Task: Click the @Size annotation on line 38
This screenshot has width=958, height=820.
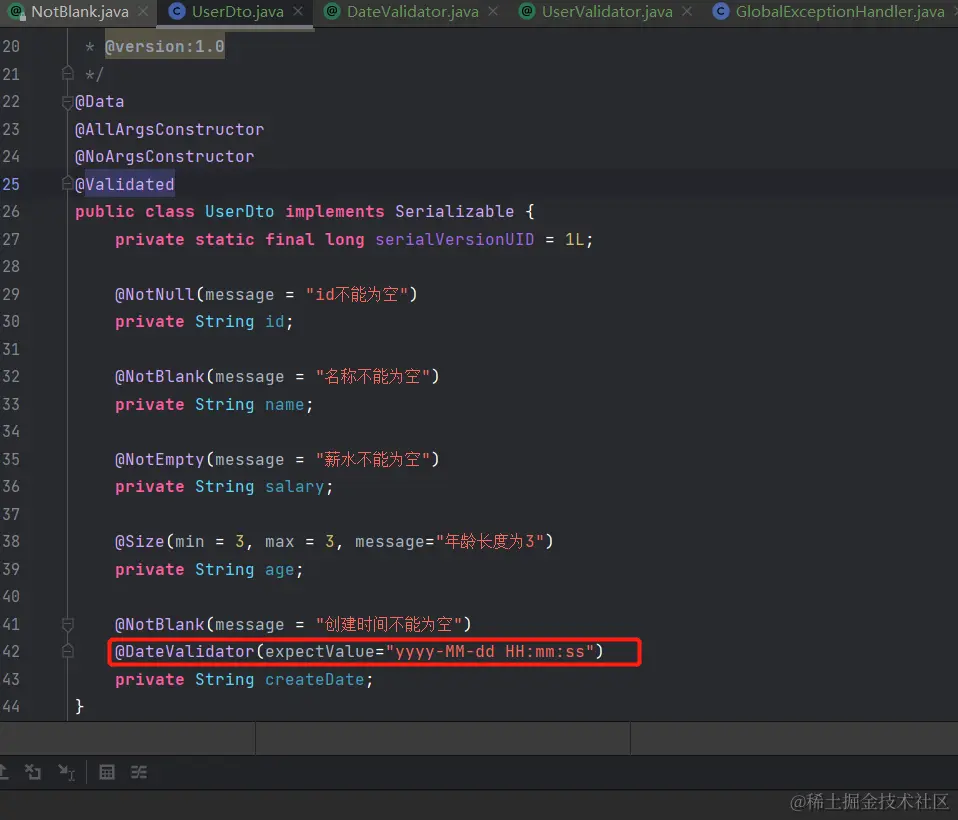Action: (140, 541)
